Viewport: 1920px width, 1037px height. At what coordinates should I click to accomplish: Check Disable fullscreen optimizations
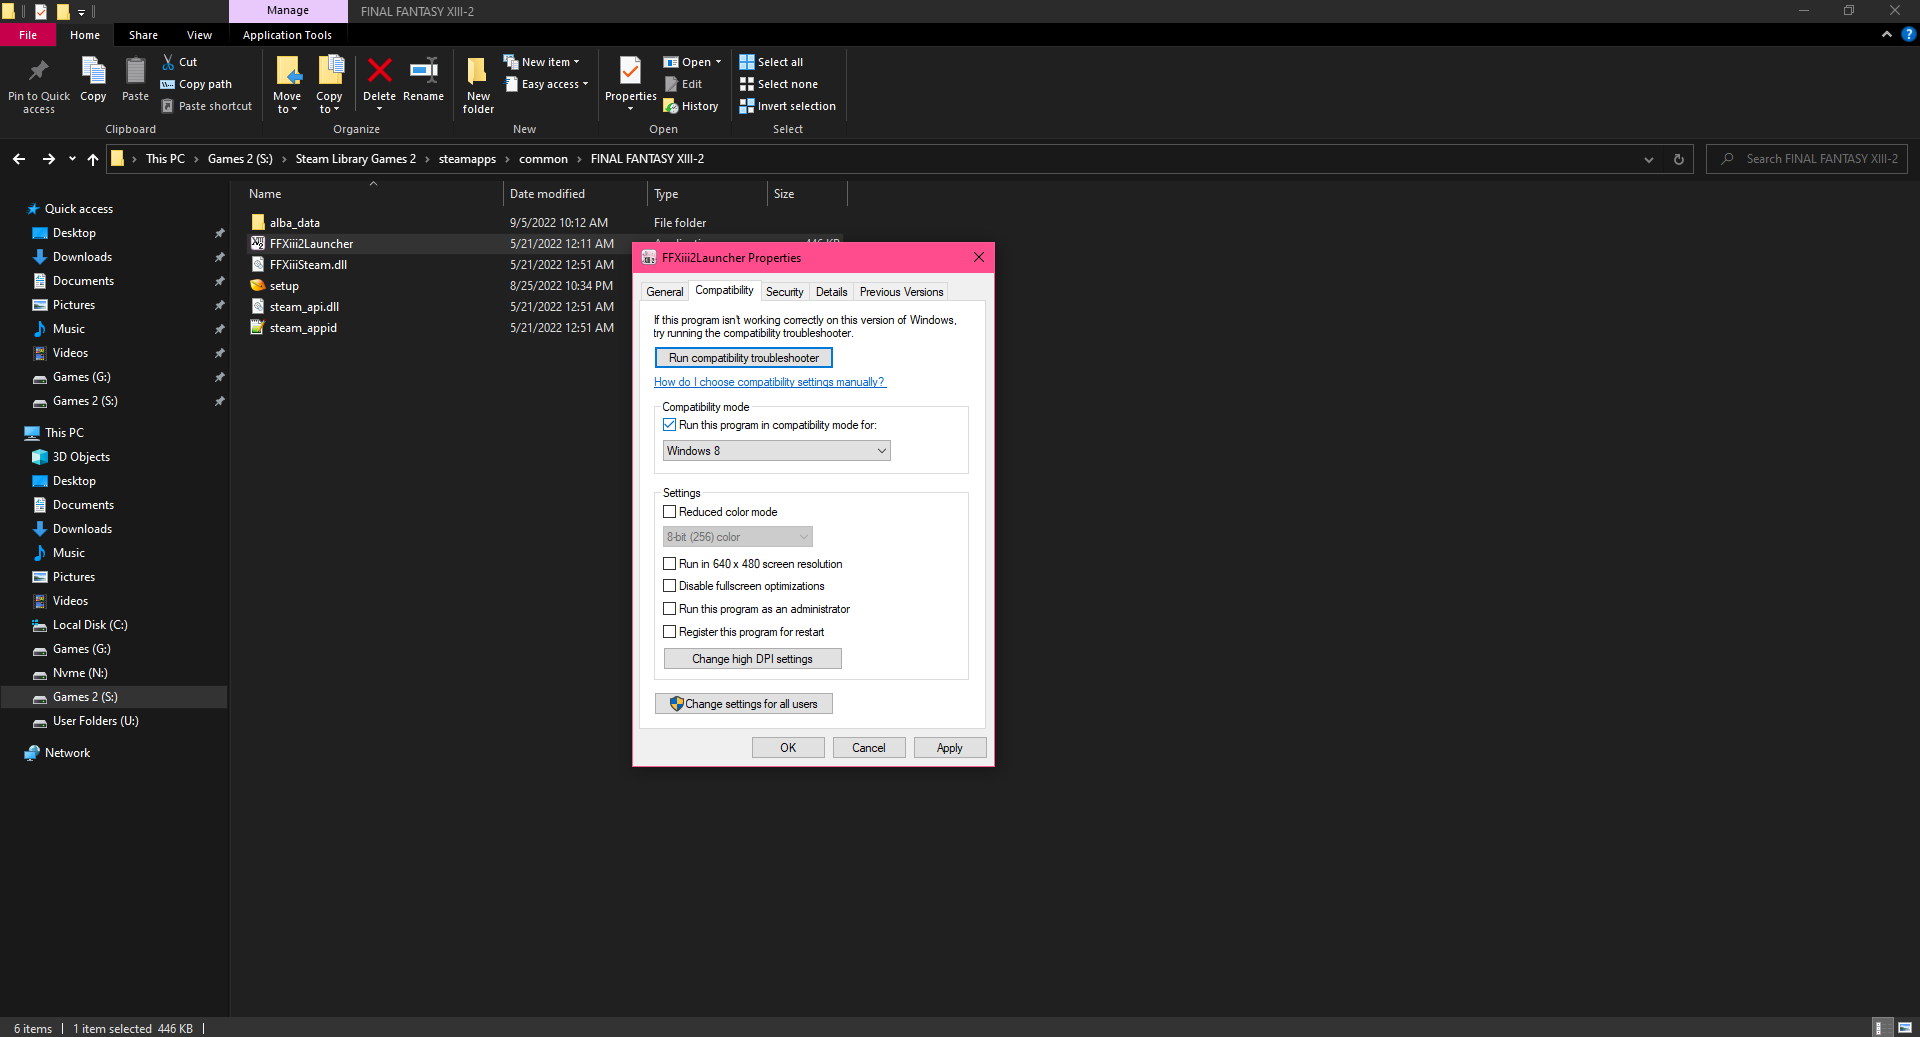(670, 586)
